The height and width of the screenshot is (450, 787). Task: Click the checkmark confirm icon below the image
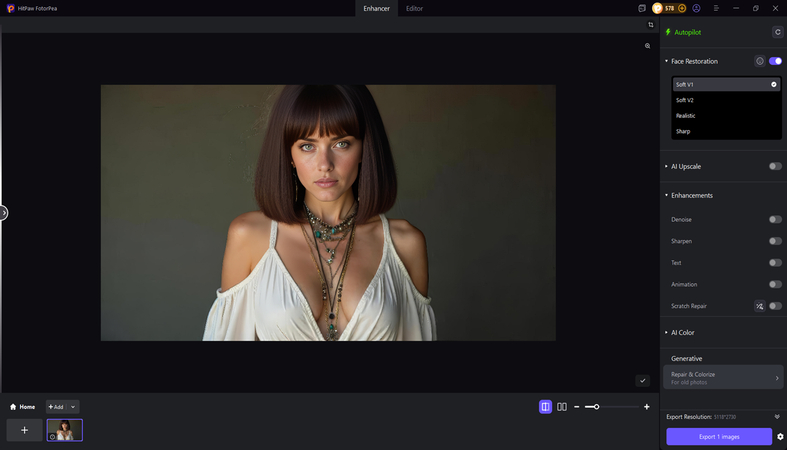tap(642, 381)
